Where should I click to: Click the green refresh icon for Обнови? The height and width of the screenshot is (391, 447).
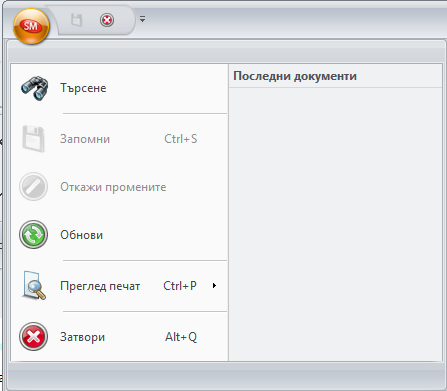(33, 235)
